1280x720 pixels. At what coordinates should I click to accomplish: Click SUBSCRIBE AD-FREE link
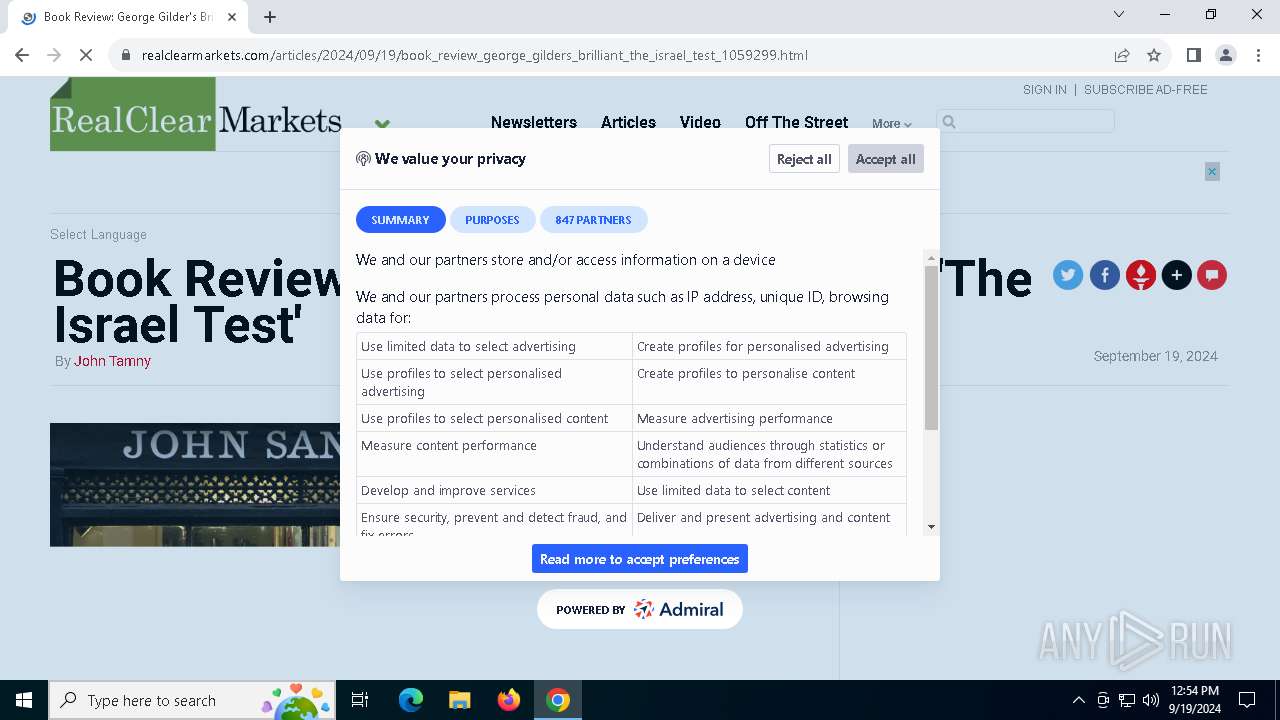(1146, 89)
